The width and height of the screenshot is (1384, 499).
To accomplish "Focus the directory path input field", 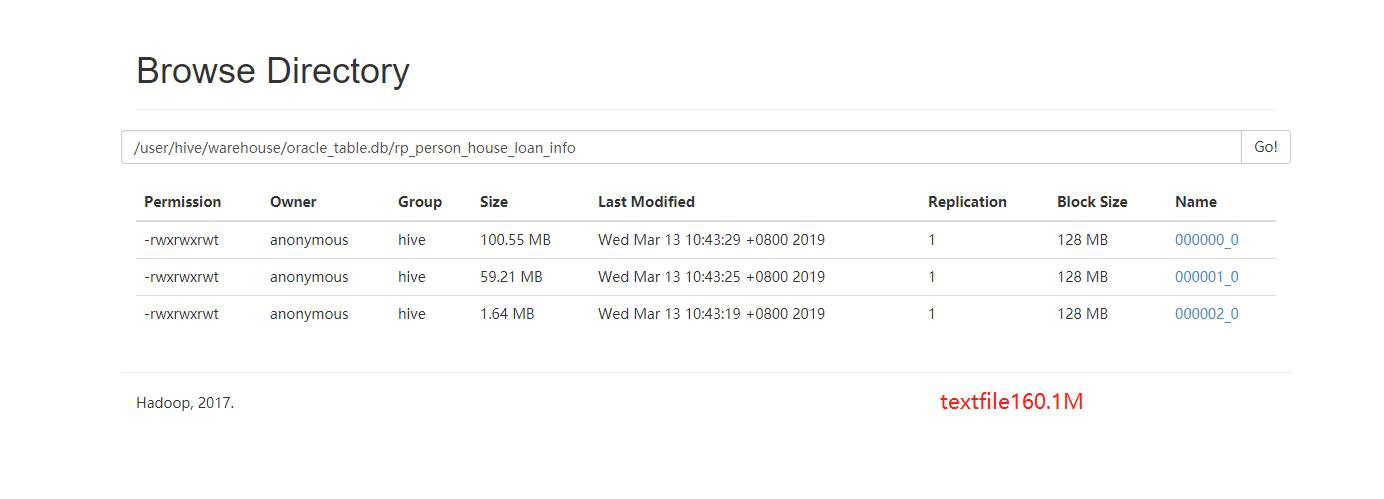I will pyautogui.click(x=681, y=147).
